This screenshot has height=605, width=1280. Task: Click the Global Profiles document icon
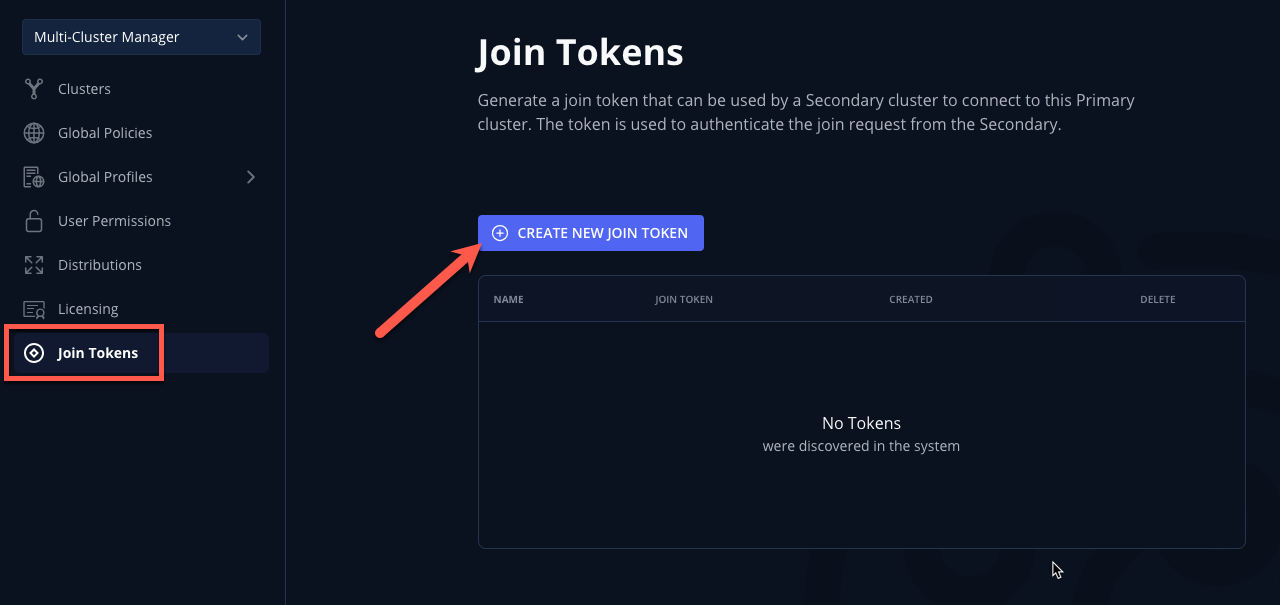(x=34, y=177)
